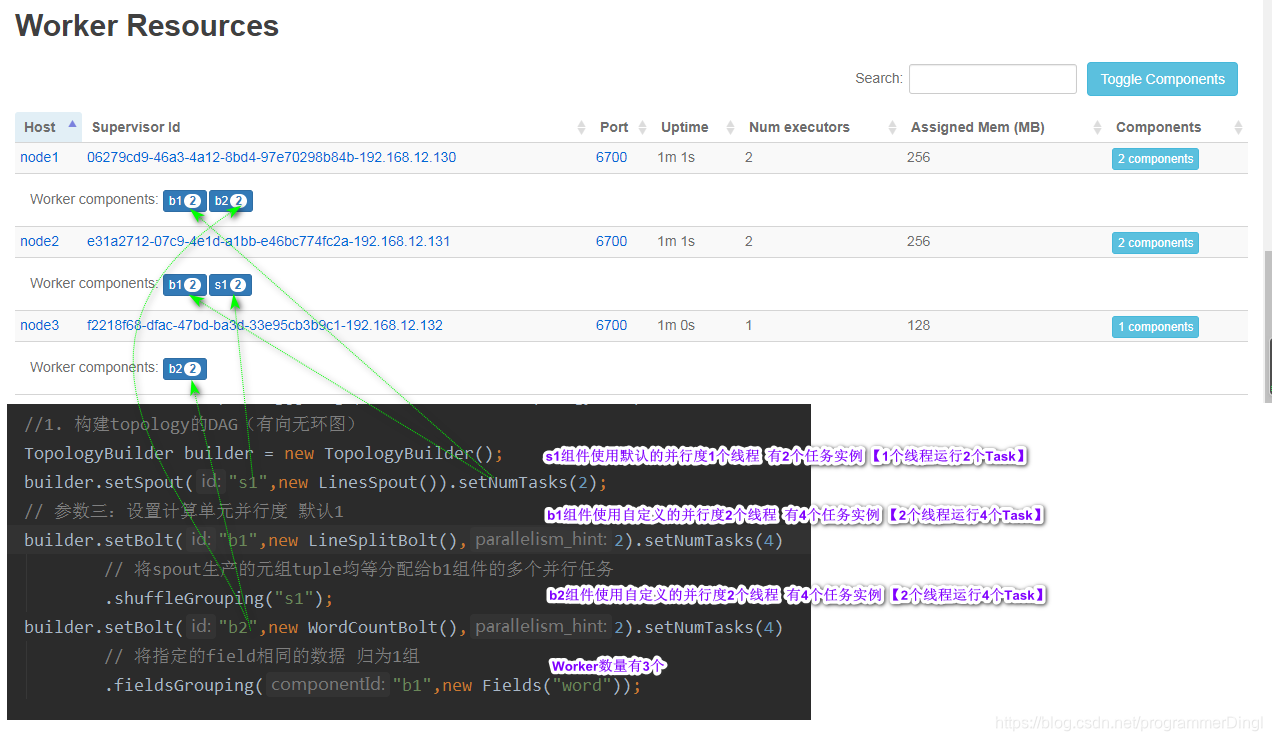Open supervisor 06279cd9 link for node1

pyautogui.click(x=271, y=157)
